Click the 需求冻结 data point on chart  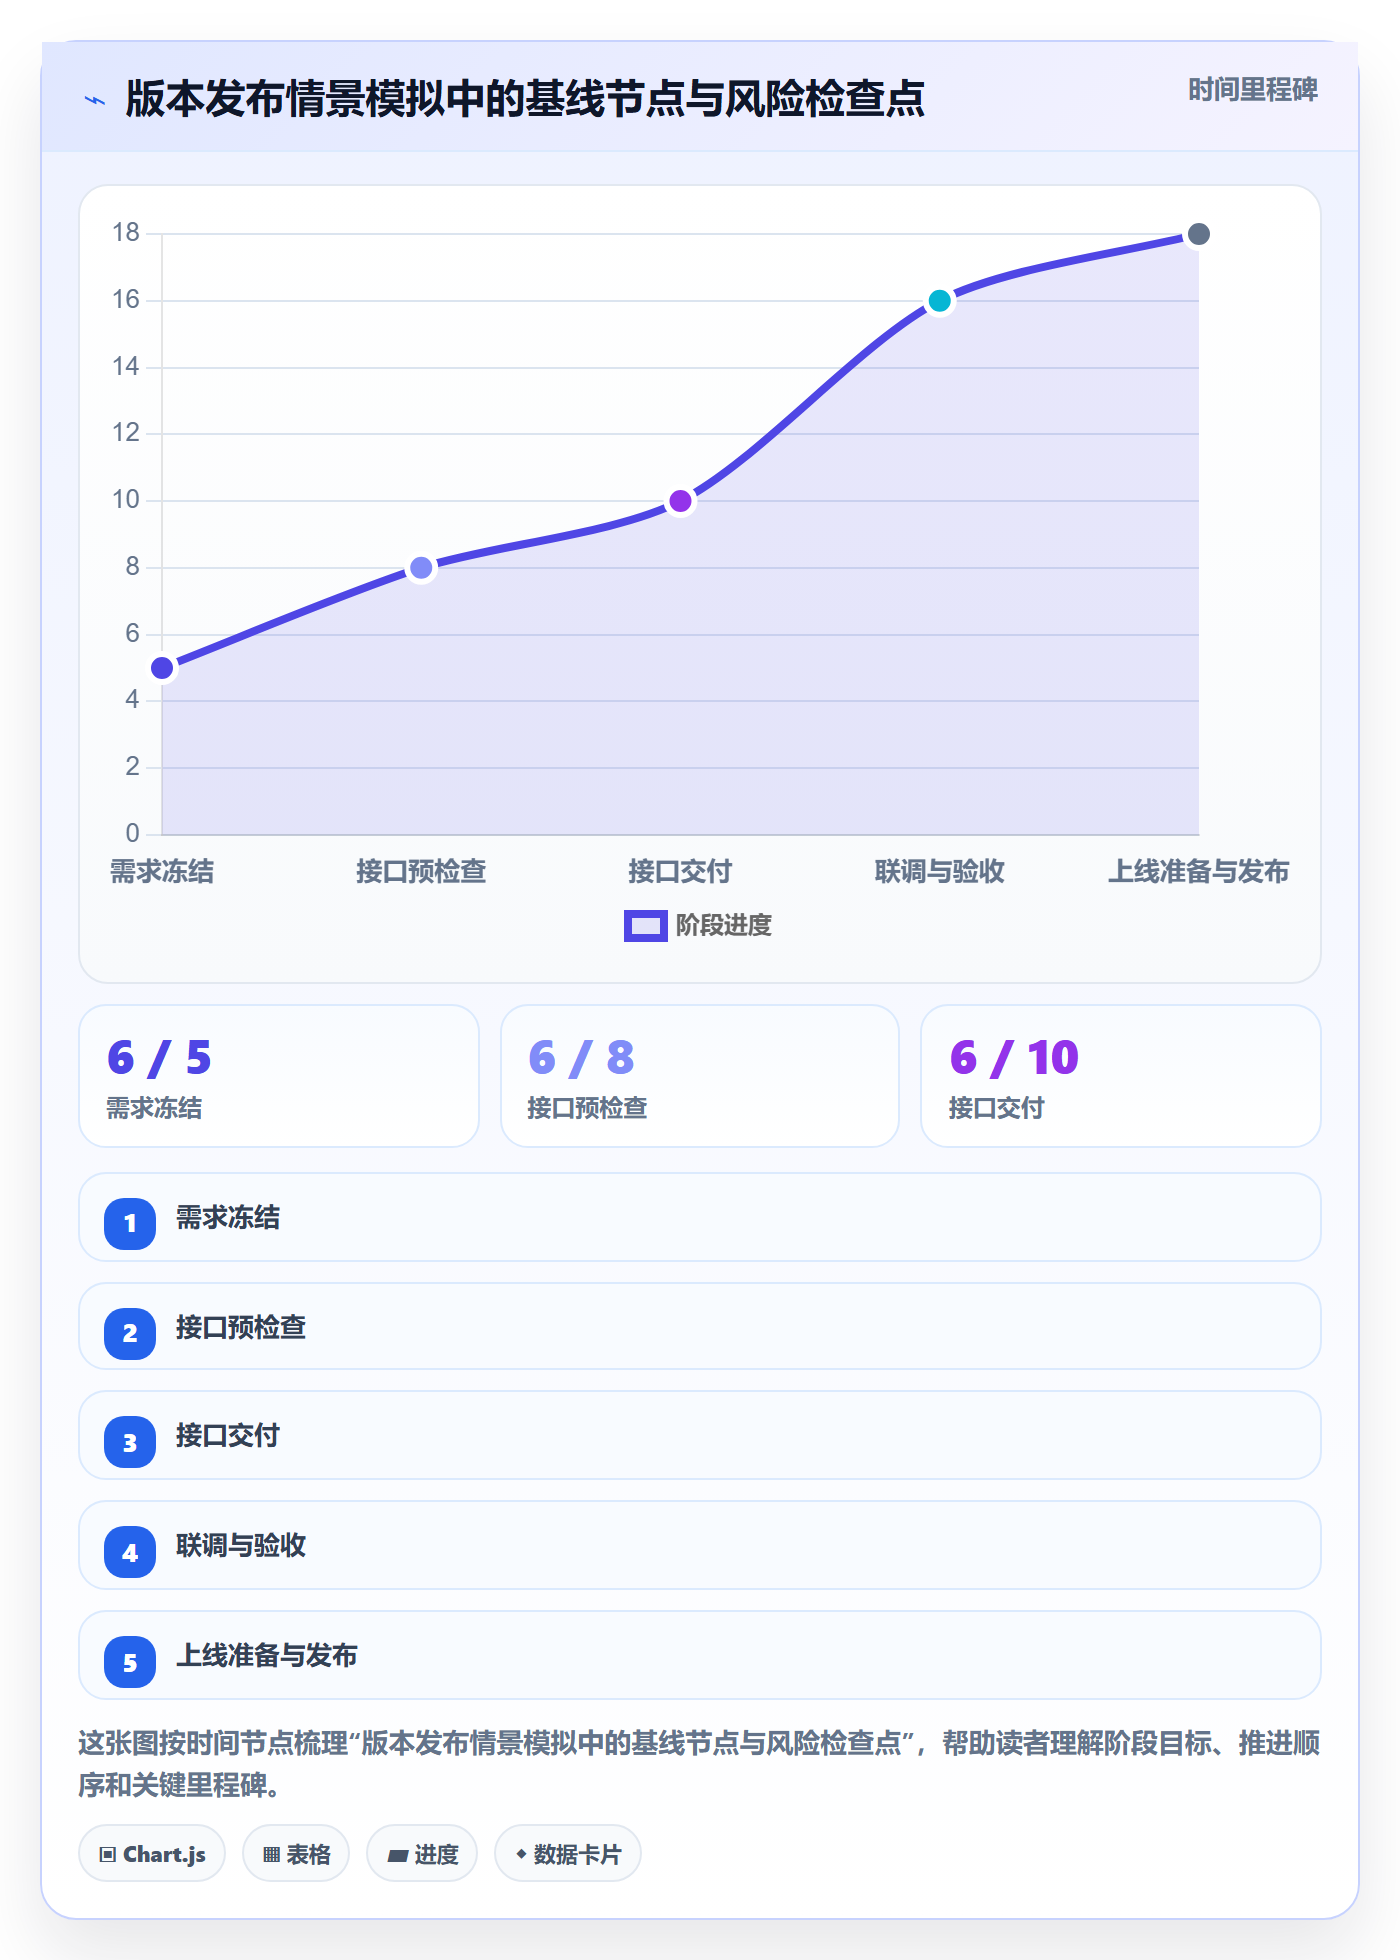pos(162,668)
